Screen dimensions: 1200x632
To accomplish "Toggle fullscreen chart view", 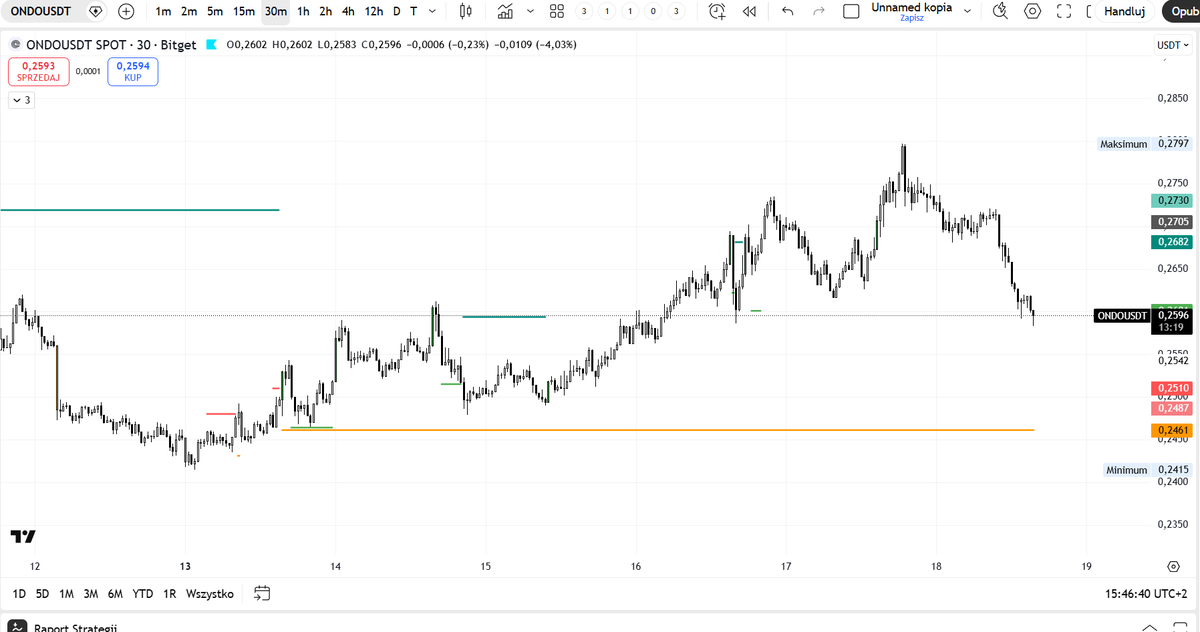I will tap(1063, 11).
